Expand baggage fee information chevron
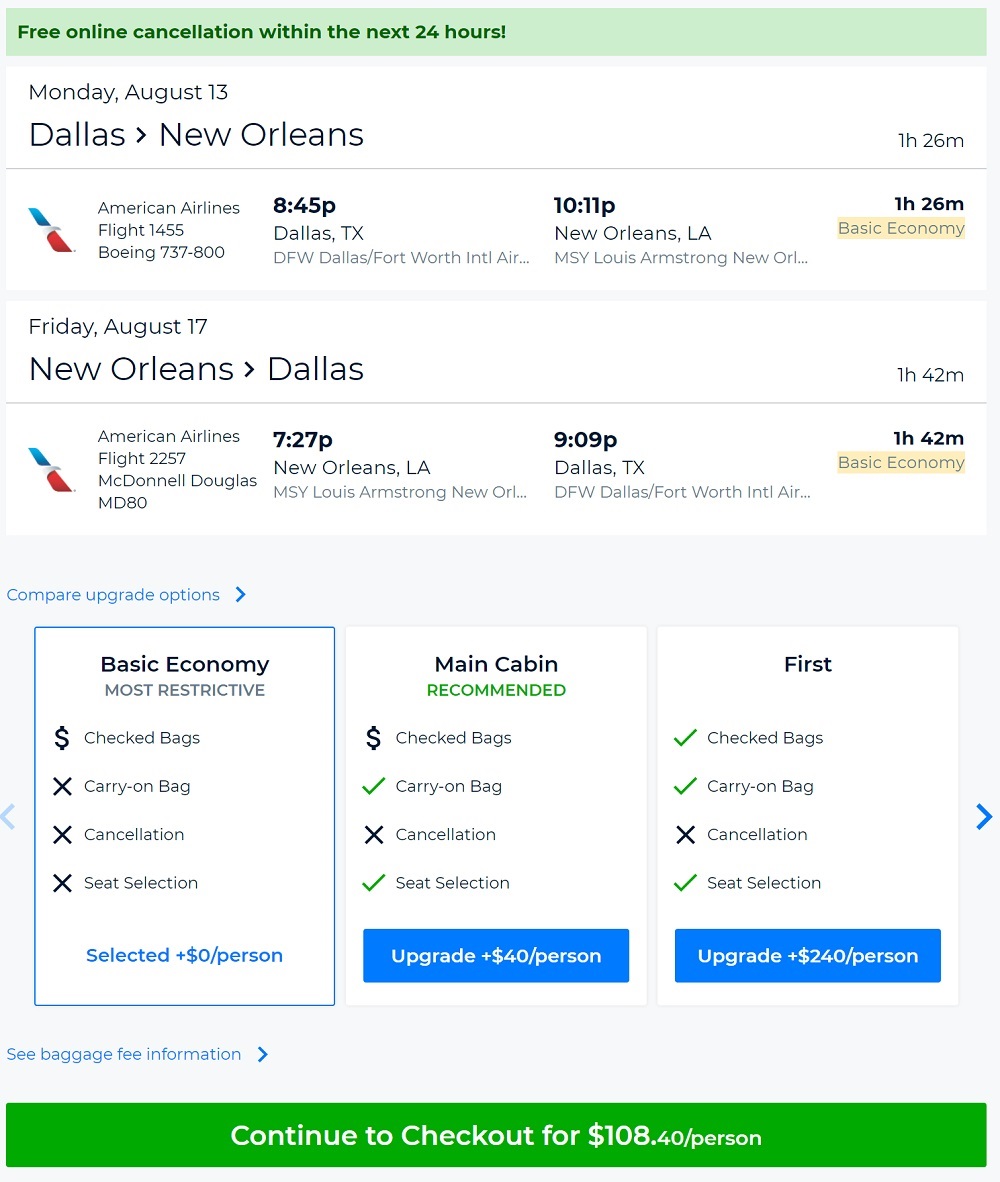 pos(262,1054)
